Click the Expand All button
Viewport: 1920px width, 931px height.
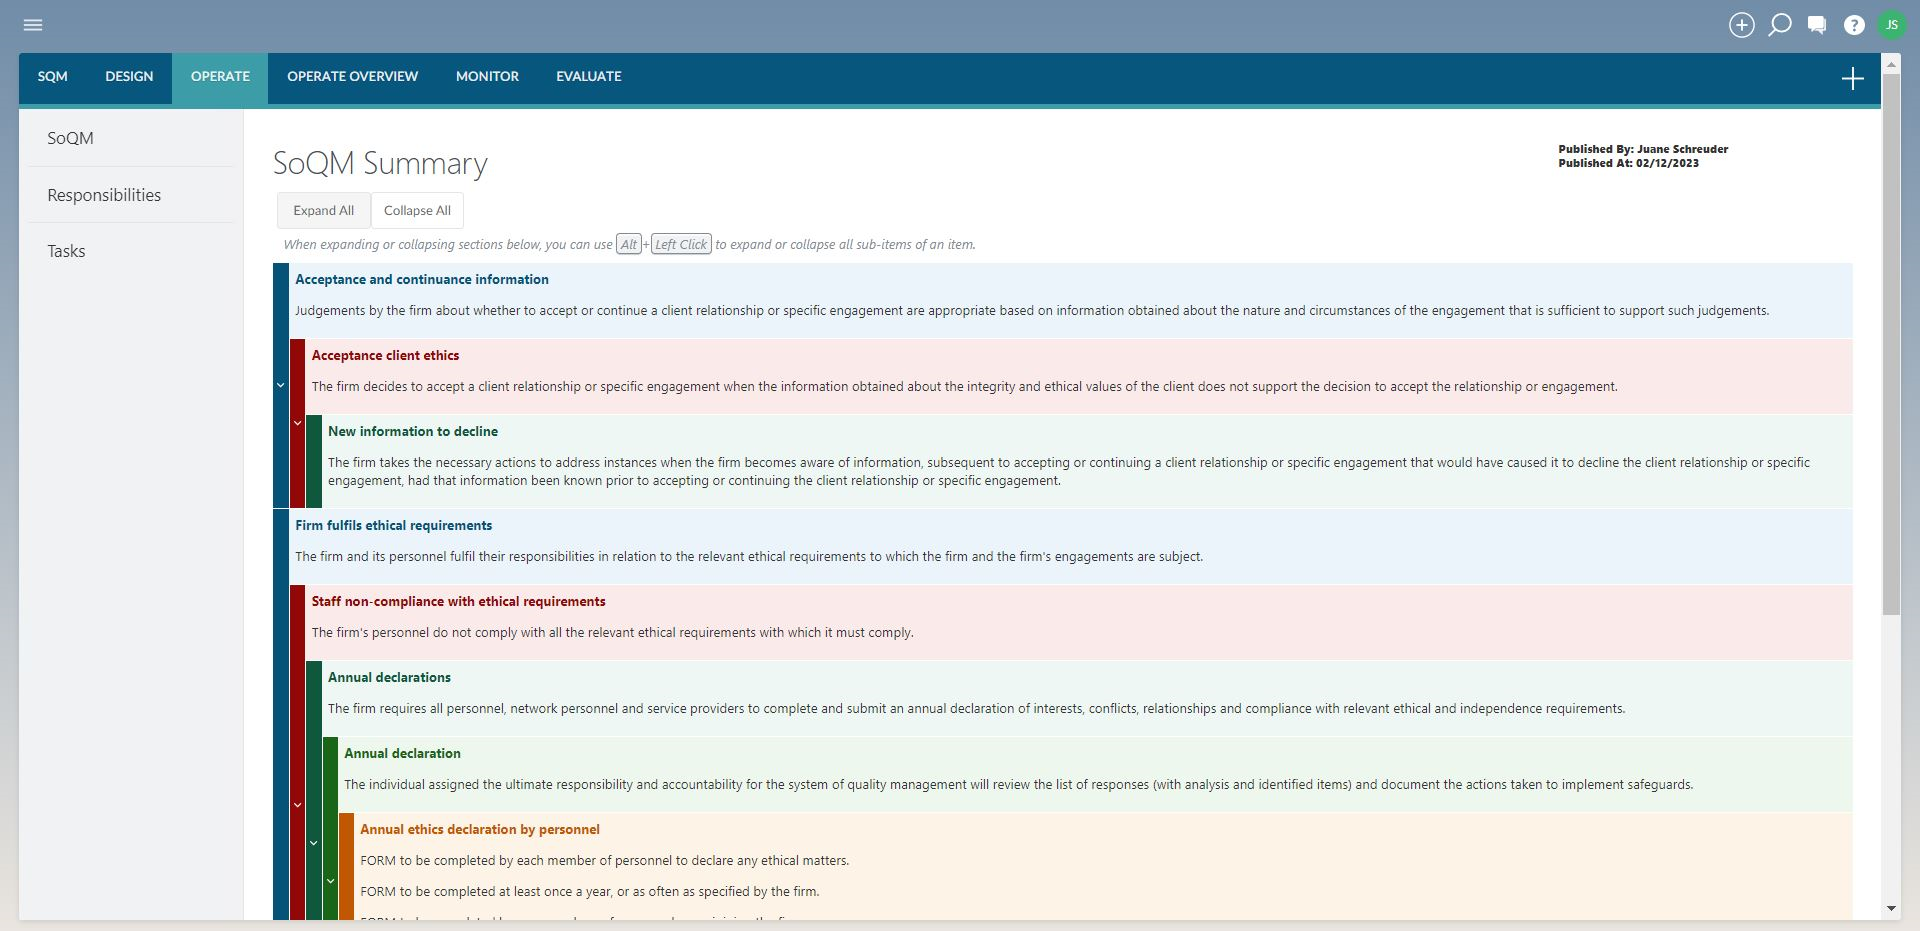[x=323, y=210]
